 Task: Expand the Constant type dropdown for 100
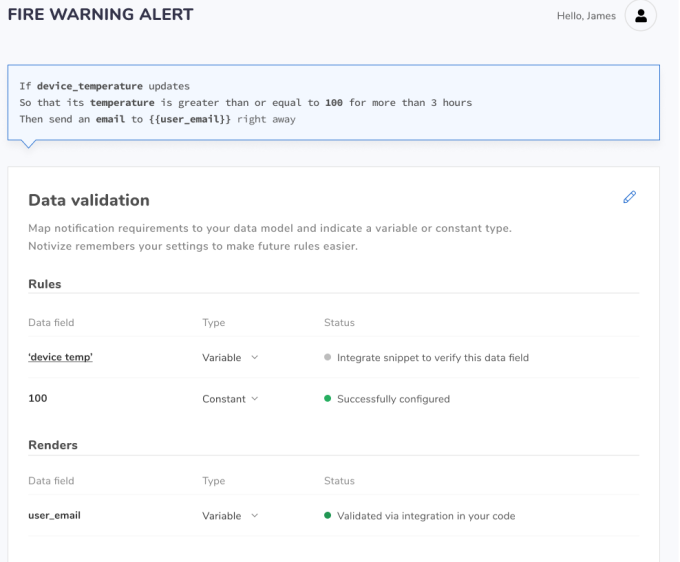tap(230, 399)
